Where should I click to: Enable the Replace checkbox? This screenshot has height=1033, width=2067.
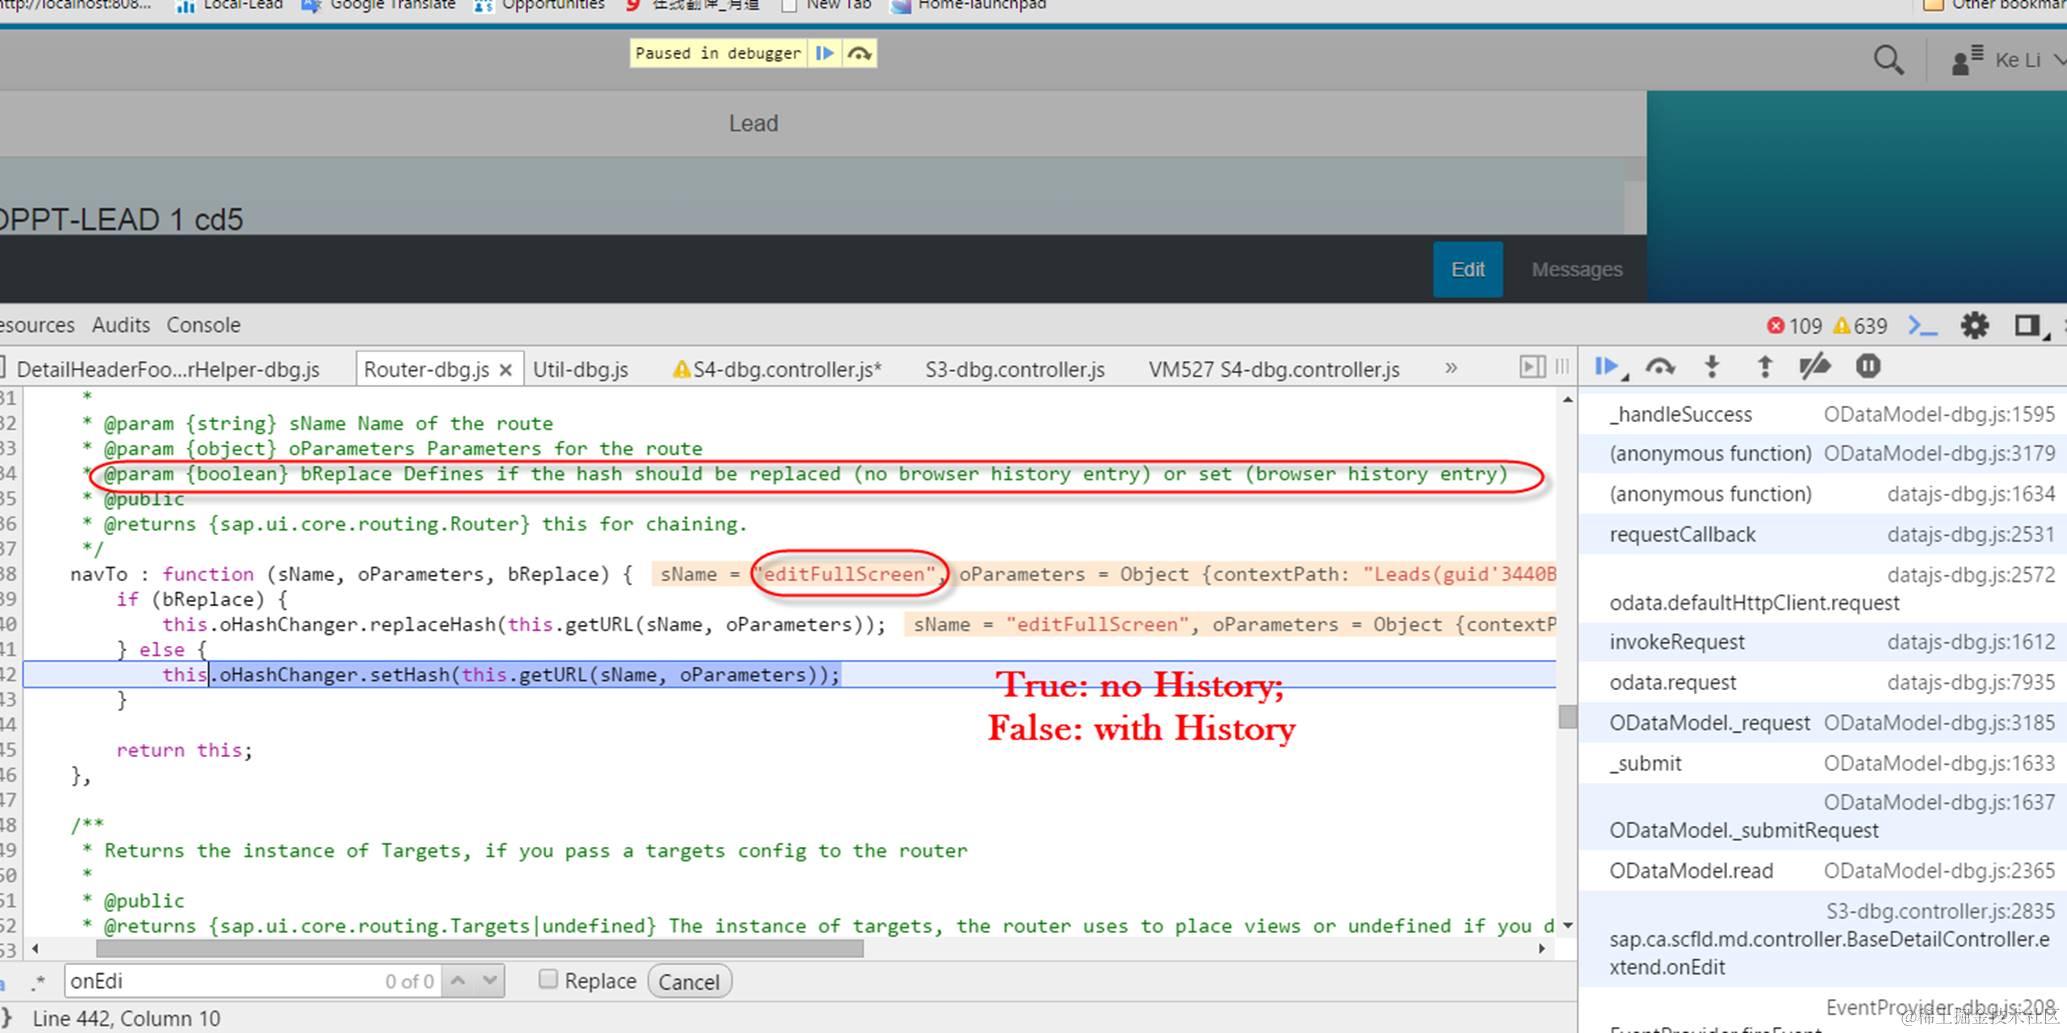pos(548,979)
